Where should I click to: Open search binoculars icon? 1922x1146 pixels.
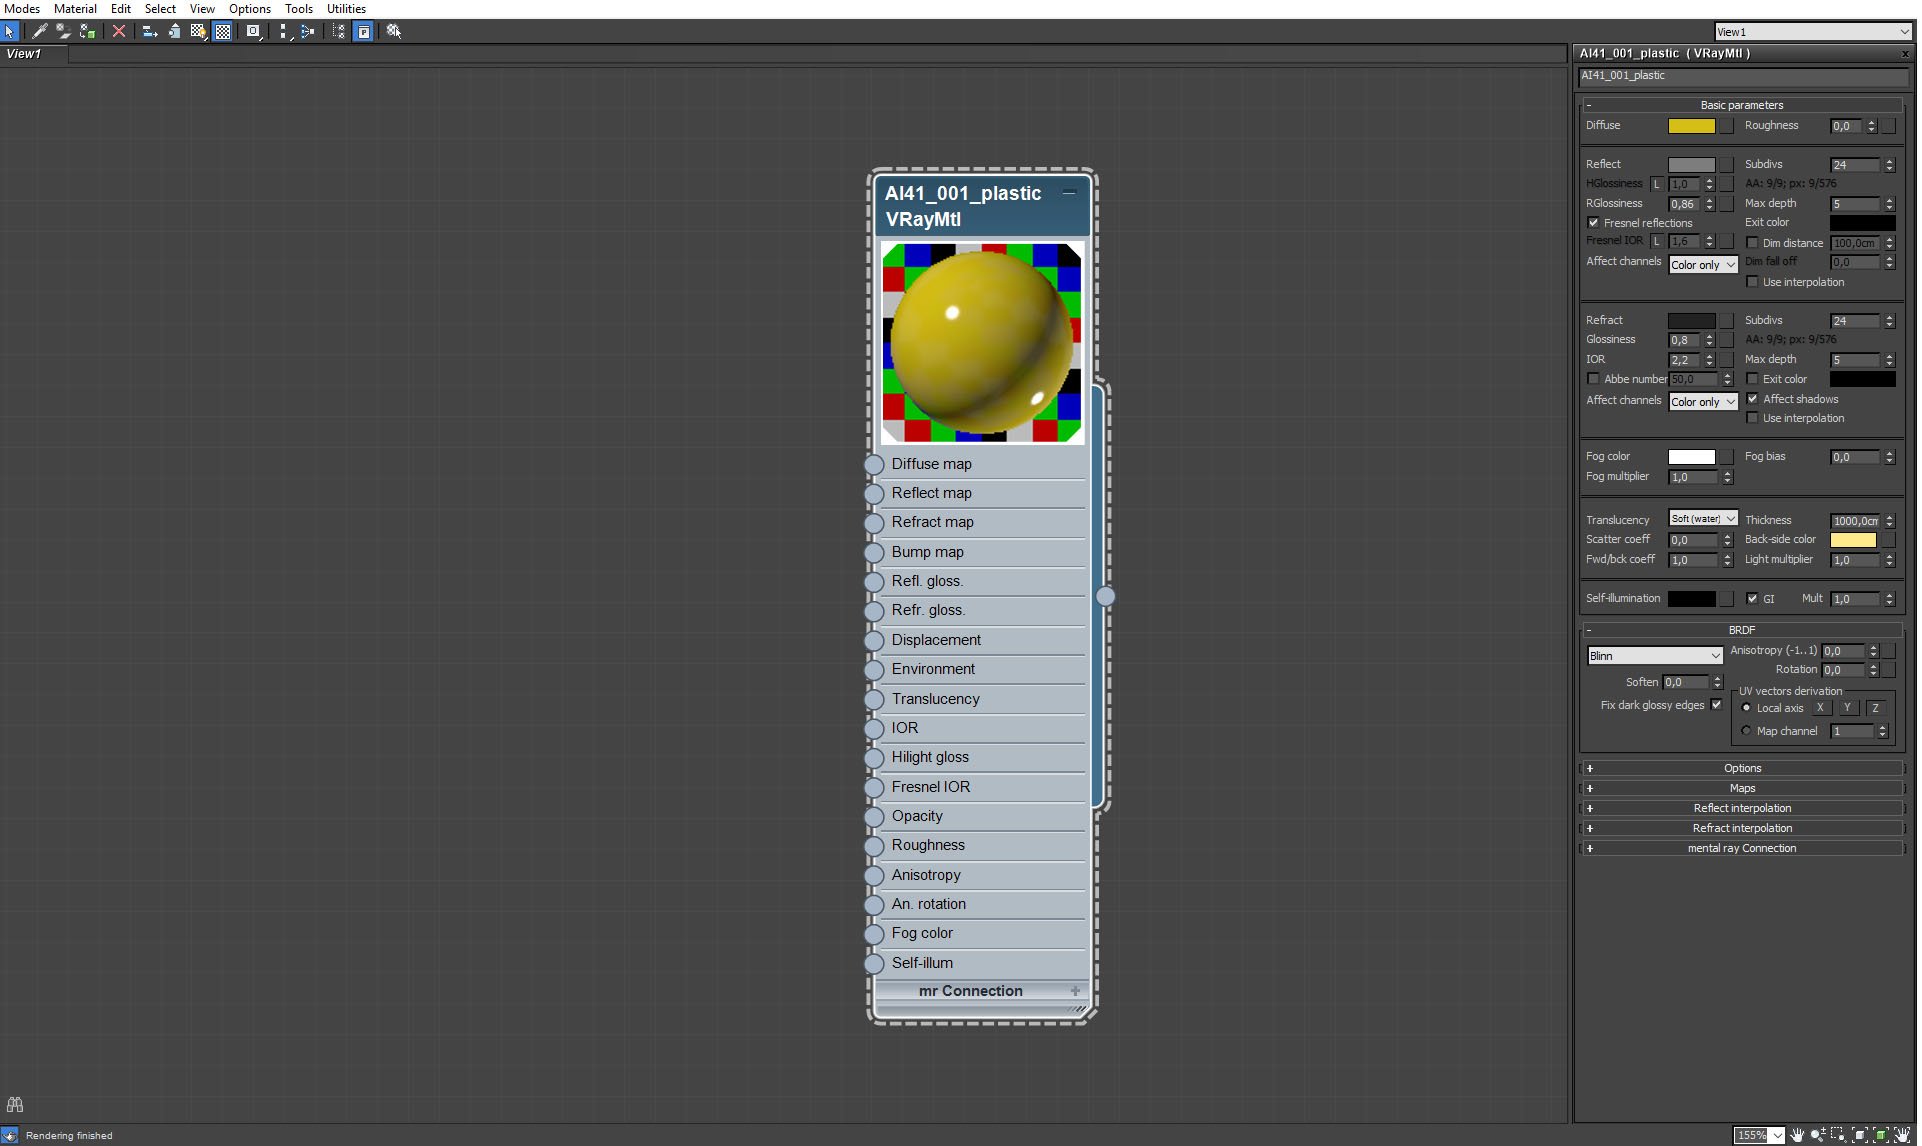(x=14, y=1105)
